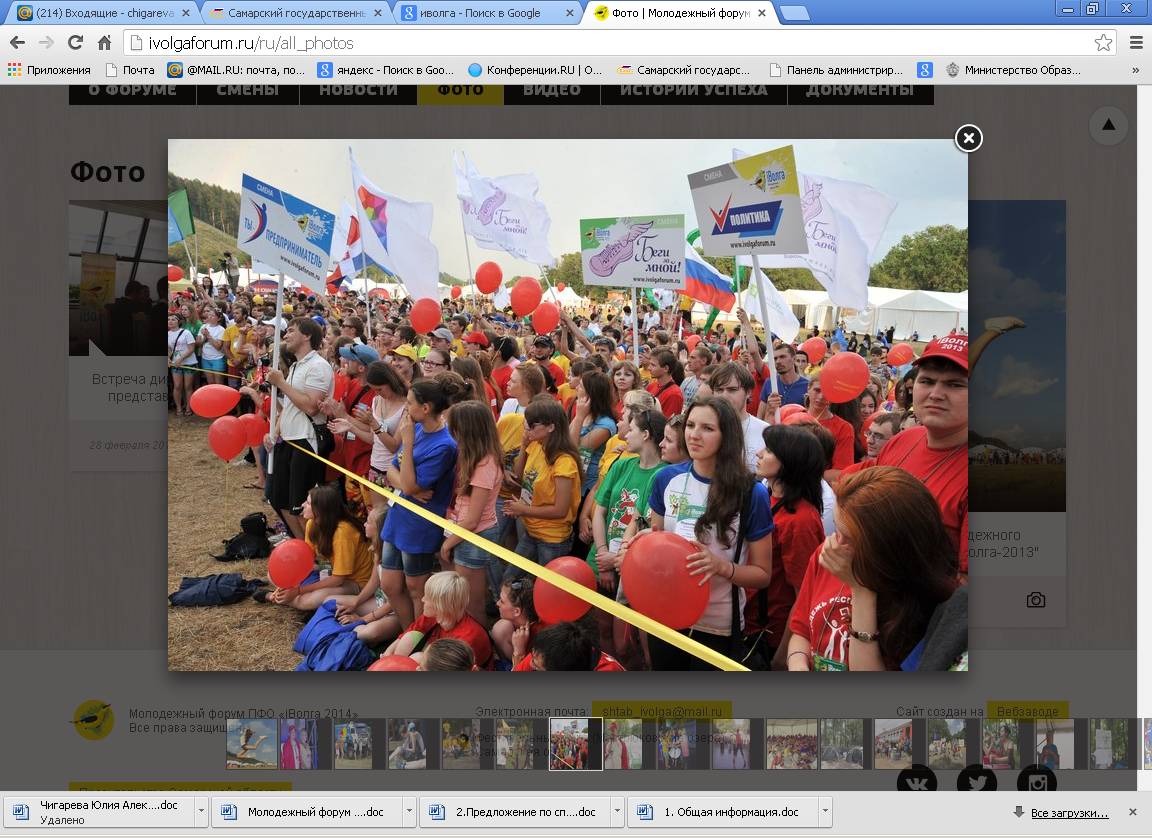
Task: Click the camera icon on the album card
Action: pos(1036,600)
